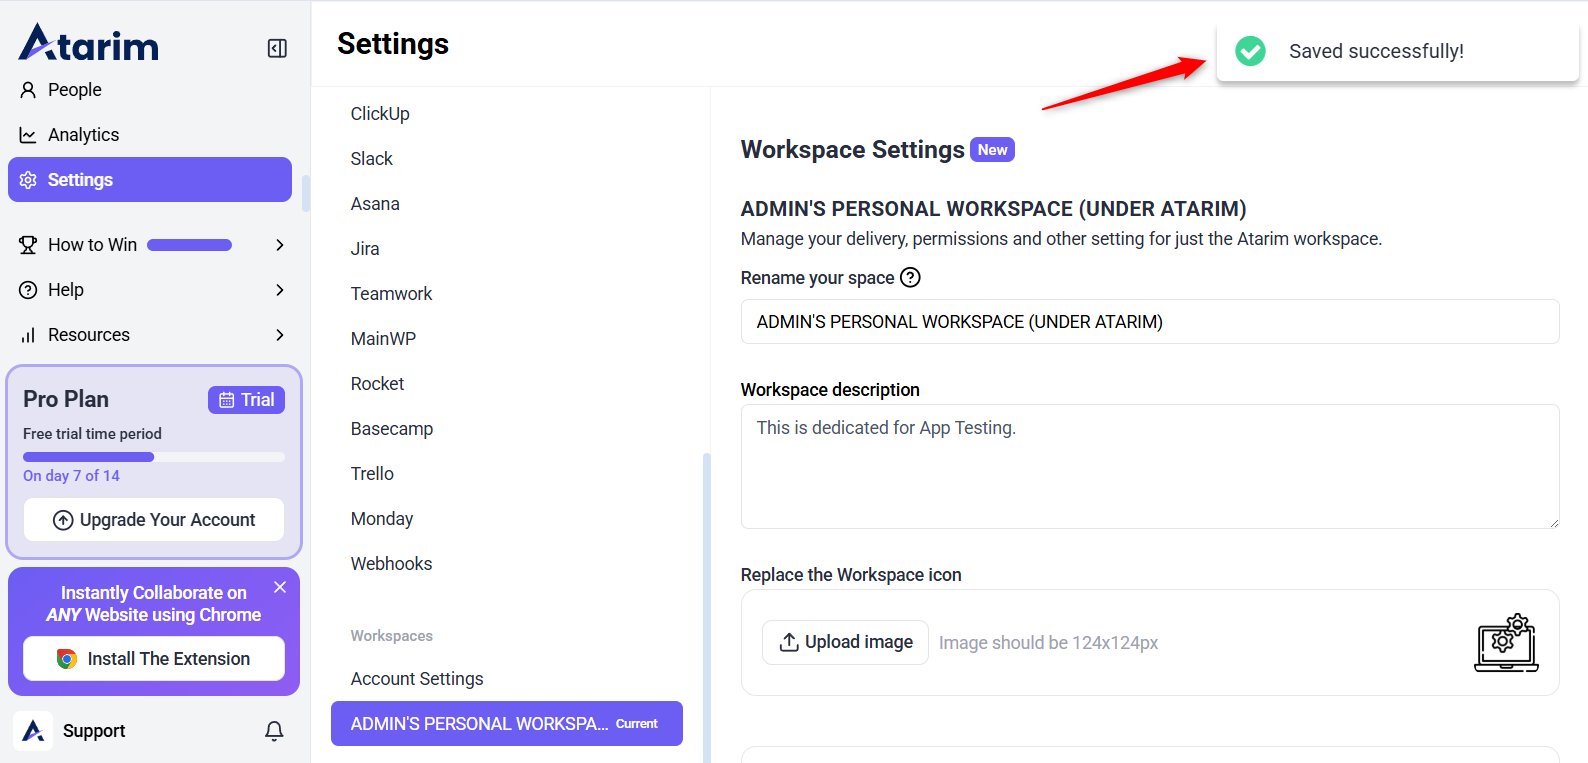Select the Slack integration settings
1588x763 pixels.
tap(372, 159)
